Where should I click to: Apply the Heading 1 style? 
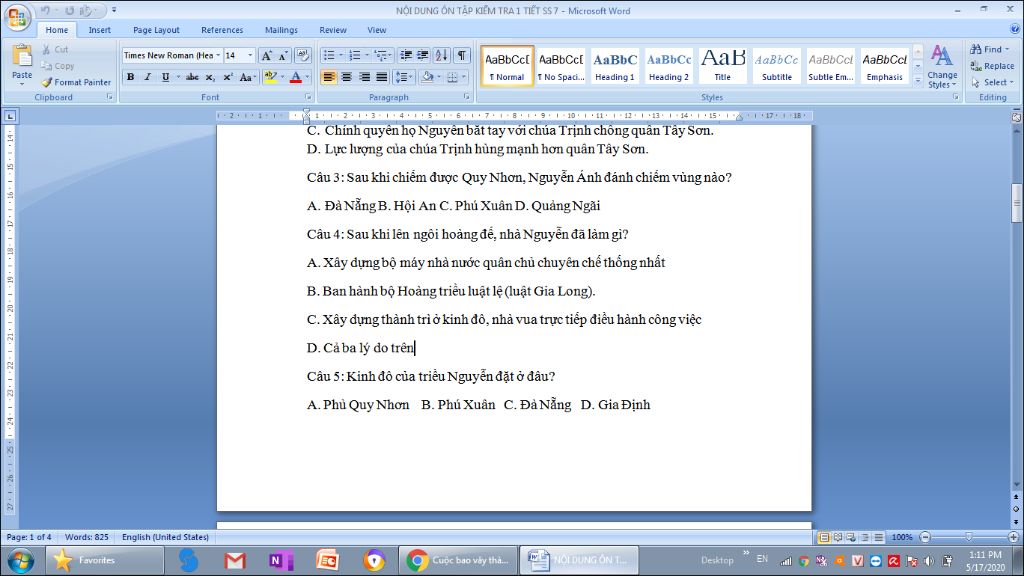615,65
